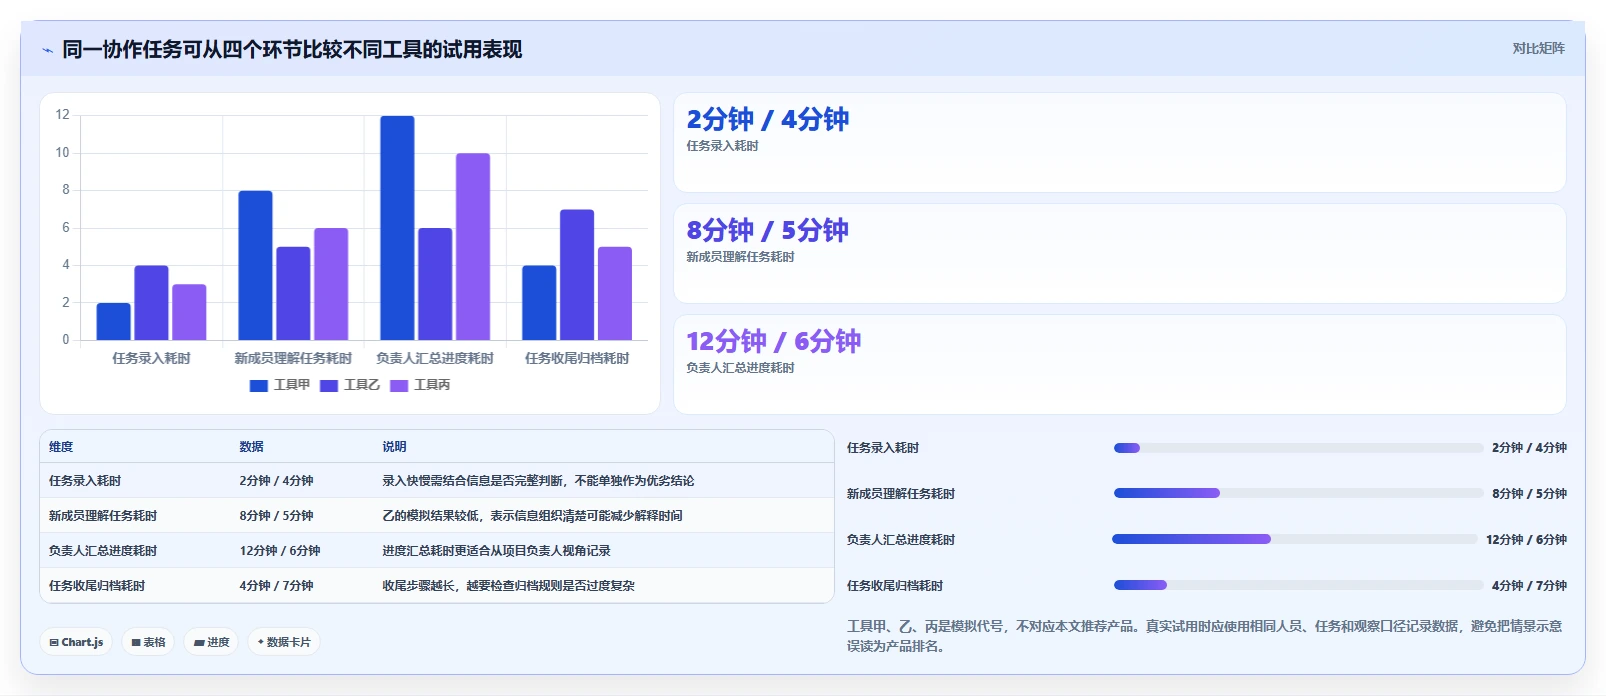
Task: Click 工具乙 bar for 任务录入耗时
Action: click(151, 303)
